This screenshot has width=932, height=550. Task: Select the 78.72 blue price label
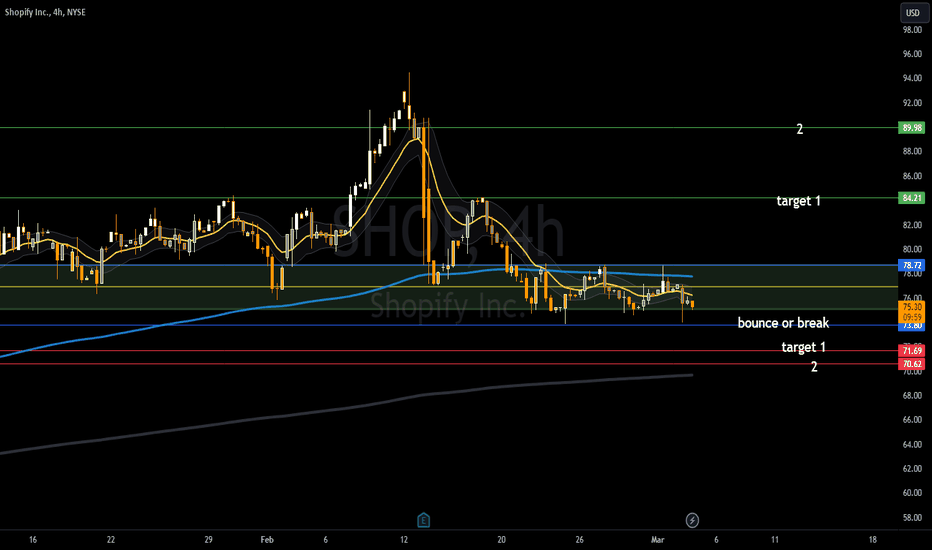pyautogui.click(x=912, y=265)
